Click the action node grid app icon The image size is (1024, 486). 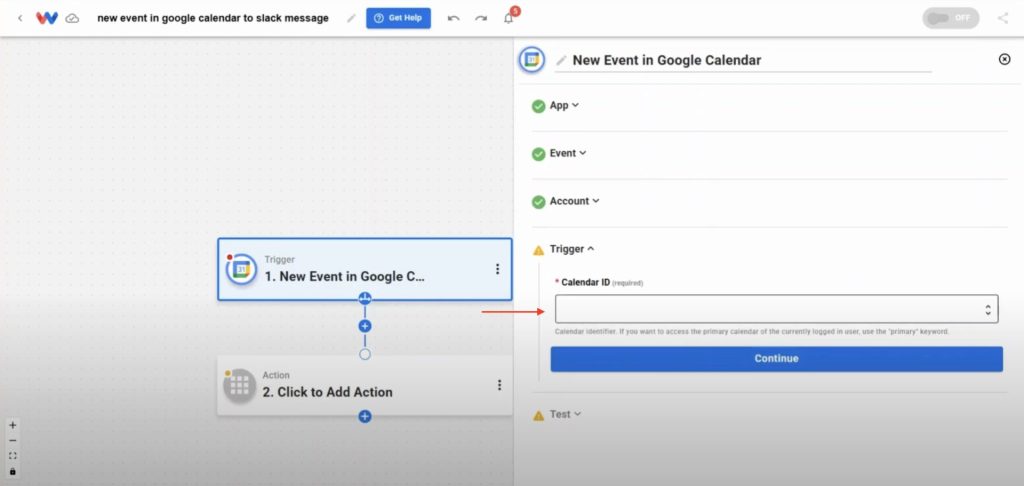coord(239,386)
